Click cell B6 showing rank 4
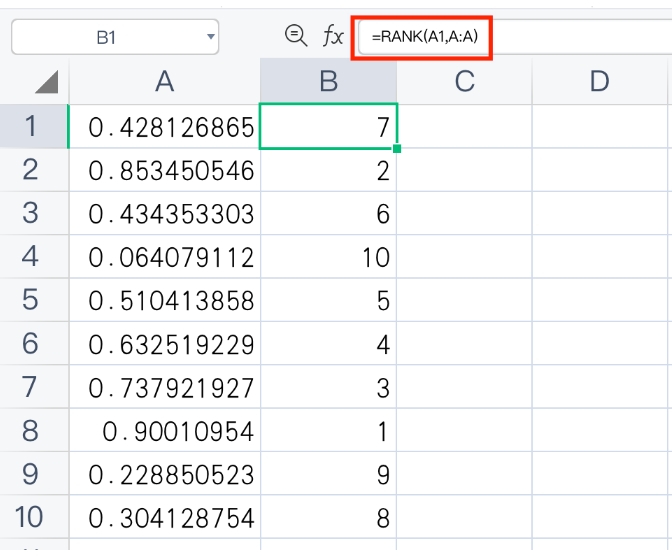The width and height of the screenshot is (672, 556). [328, 343]
